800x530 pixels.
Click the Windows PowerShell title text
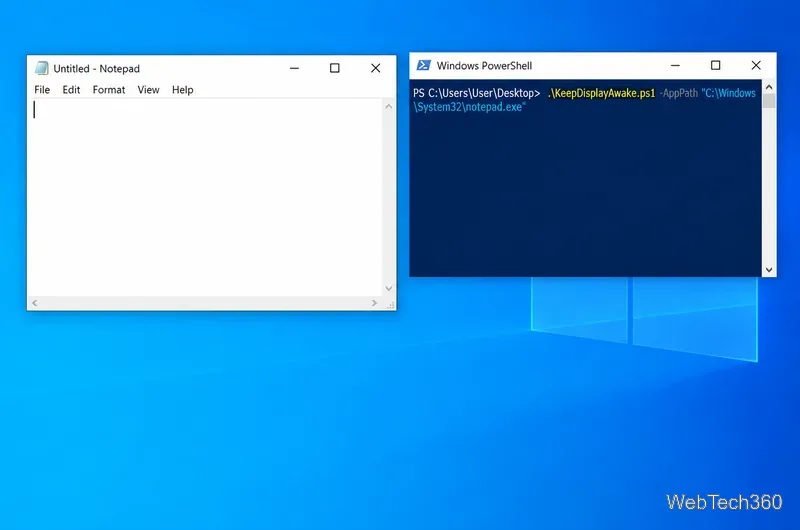click(x=484, y=66)
